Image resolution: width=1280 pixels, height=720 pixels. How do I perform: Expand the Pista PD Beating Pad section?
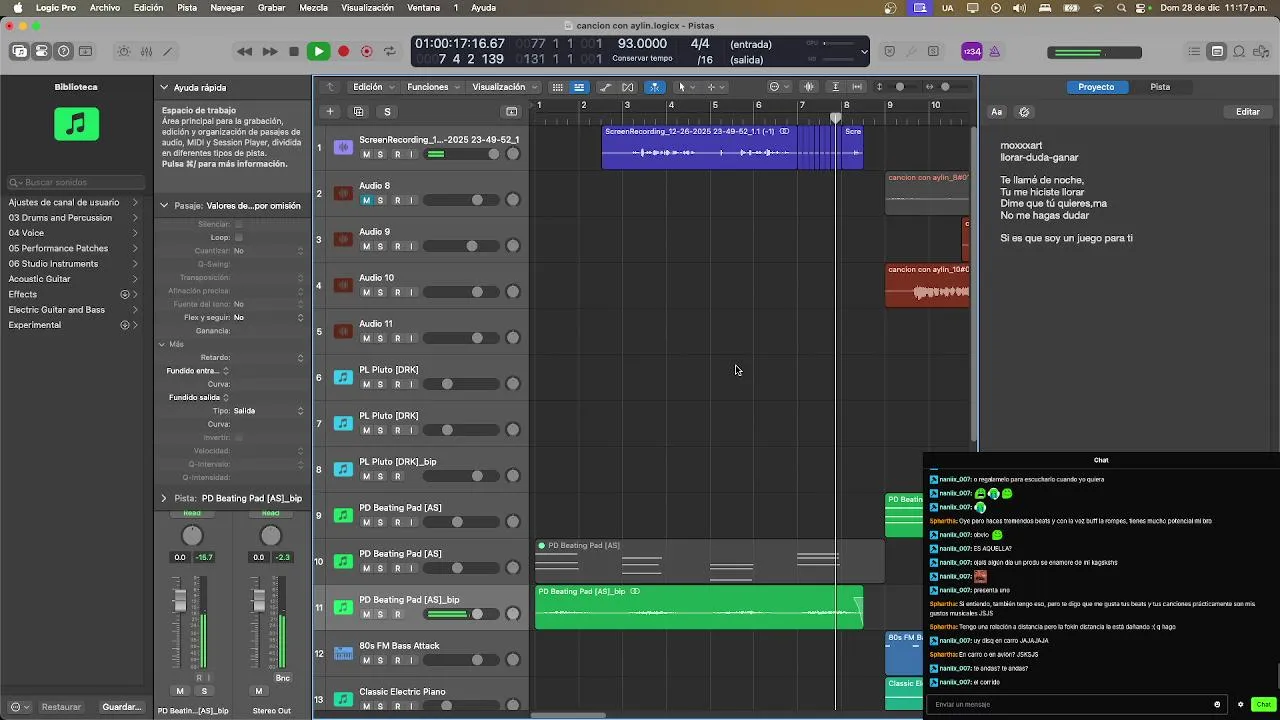coord(164,498)
